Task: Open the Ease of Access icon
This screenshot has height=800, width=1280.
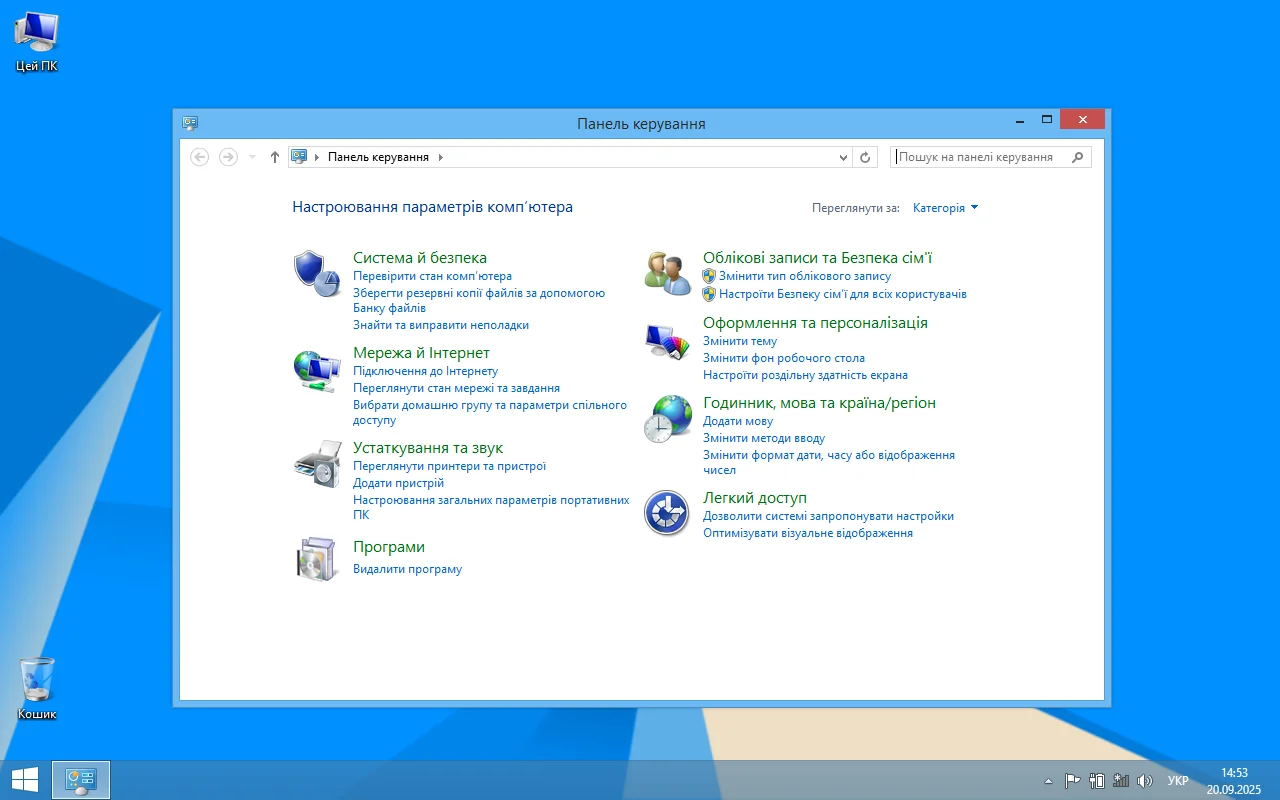Action: [667, 513]
